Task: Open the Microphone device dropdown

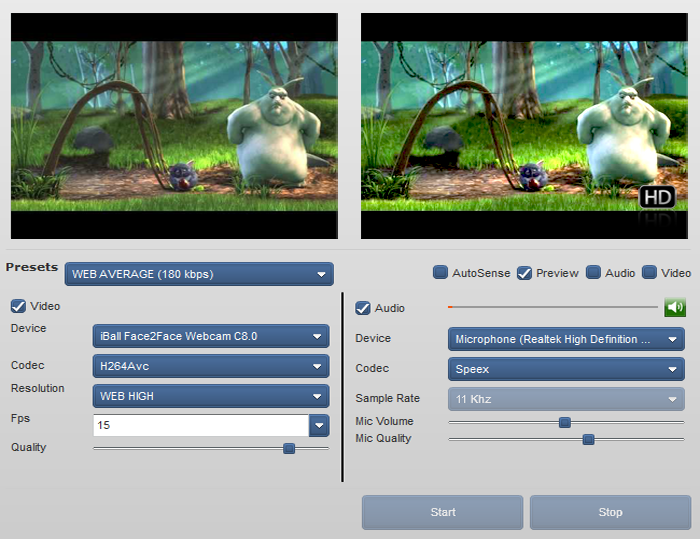Action: coord(566,339)
